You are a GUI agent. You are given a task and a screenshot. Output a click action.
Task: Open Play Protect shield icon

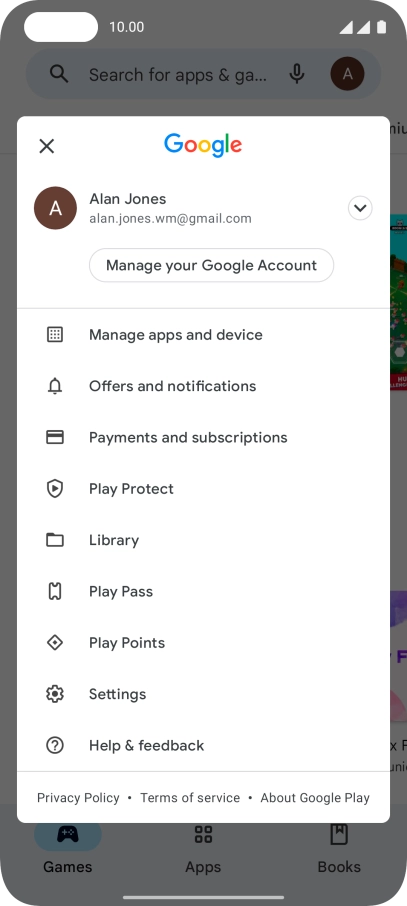pyautogui.click(x=55, y=489)
